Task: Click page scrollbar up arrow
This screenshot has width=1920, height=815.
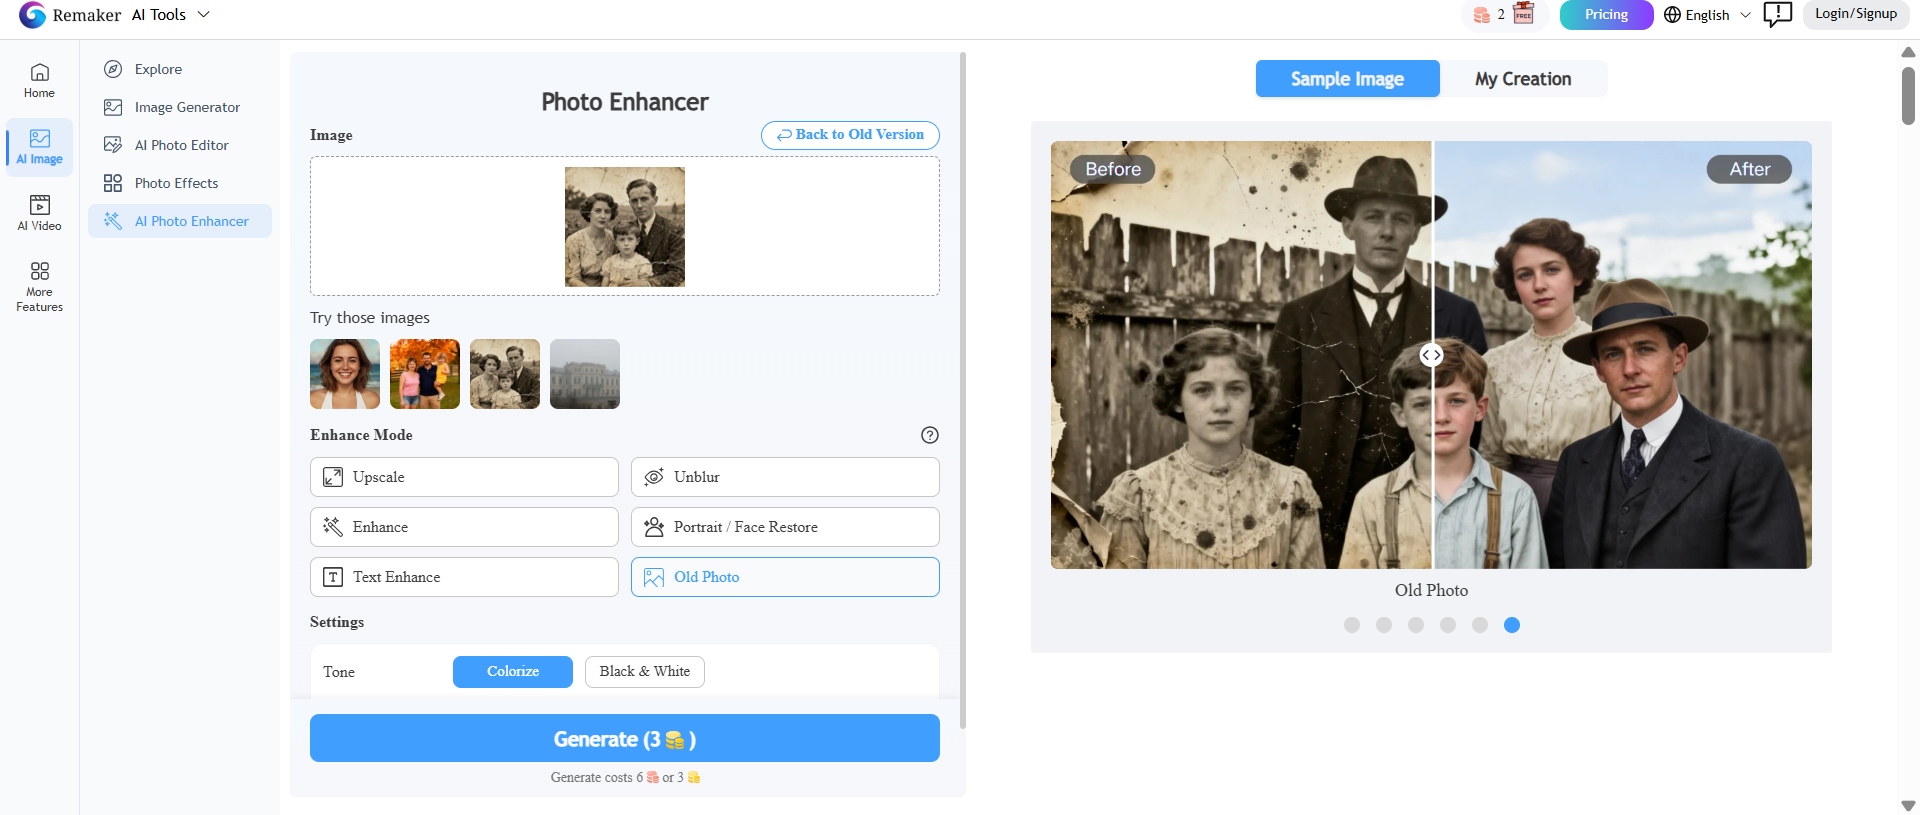Action: tap(1908, 52)
